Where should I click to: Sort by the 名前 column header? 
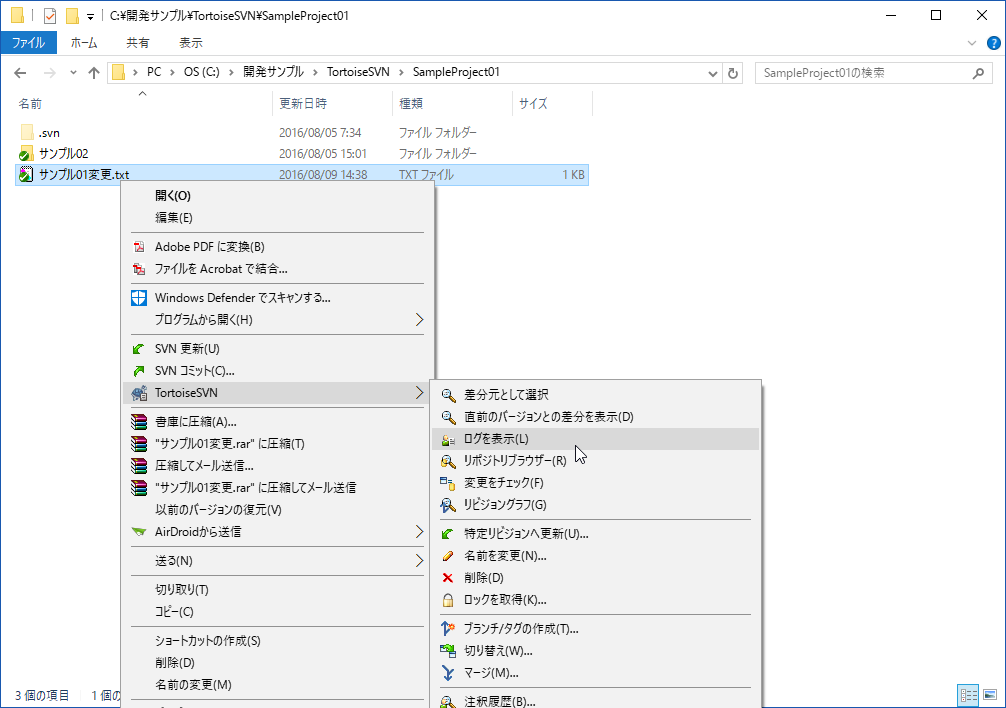coord(143,103)
